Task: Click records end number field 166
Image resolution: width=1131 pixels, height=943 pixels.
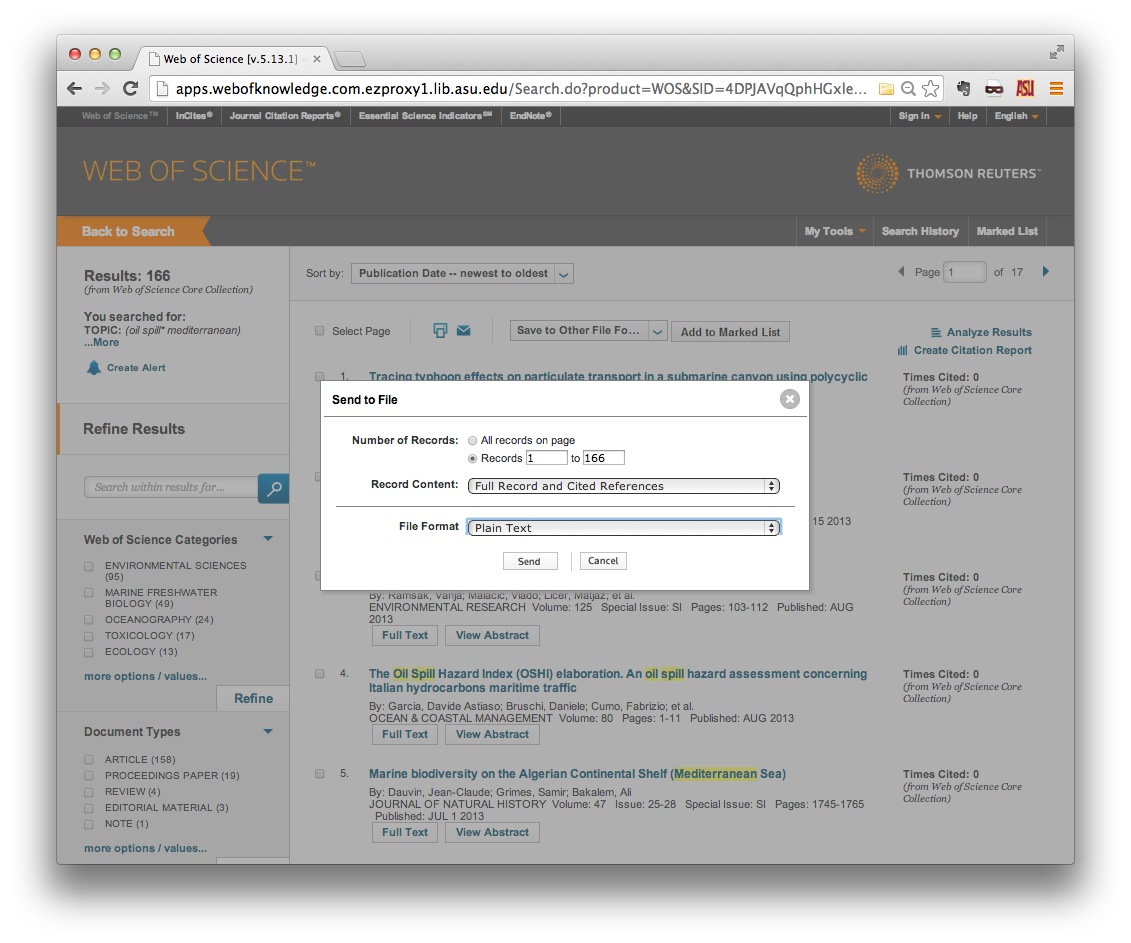Action: 604,458
